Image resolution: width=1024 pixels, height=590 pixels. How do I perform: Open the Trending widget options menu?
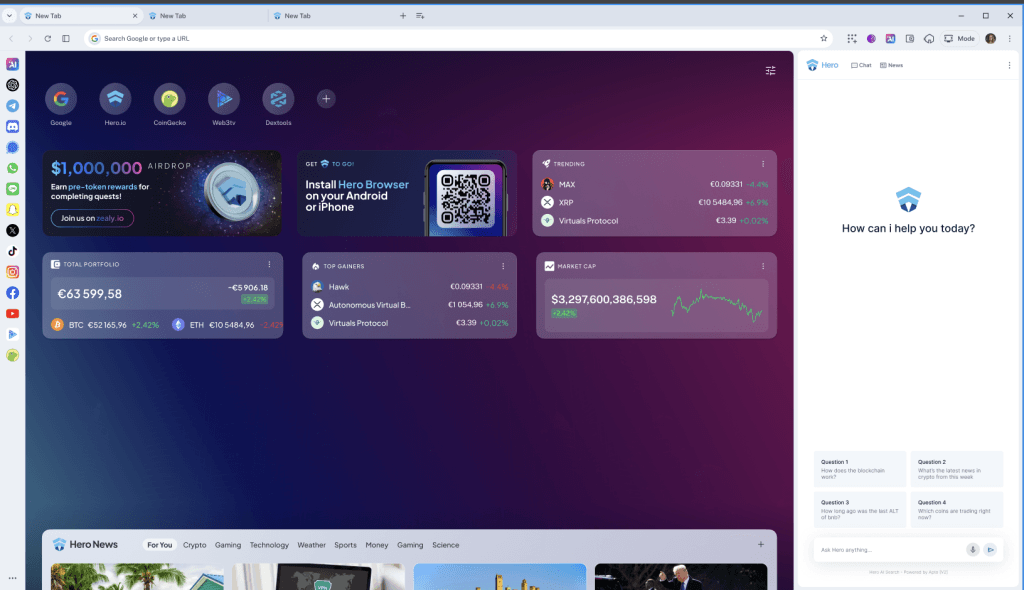pyautogui.click(x=763, y=163)
